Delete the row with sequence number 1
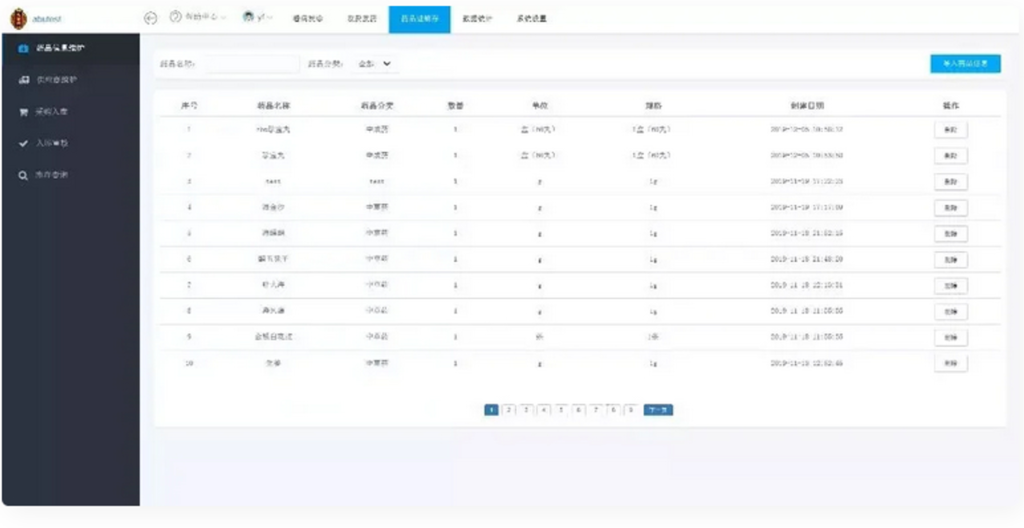1024x528 pixels. [x=951, y=129]
